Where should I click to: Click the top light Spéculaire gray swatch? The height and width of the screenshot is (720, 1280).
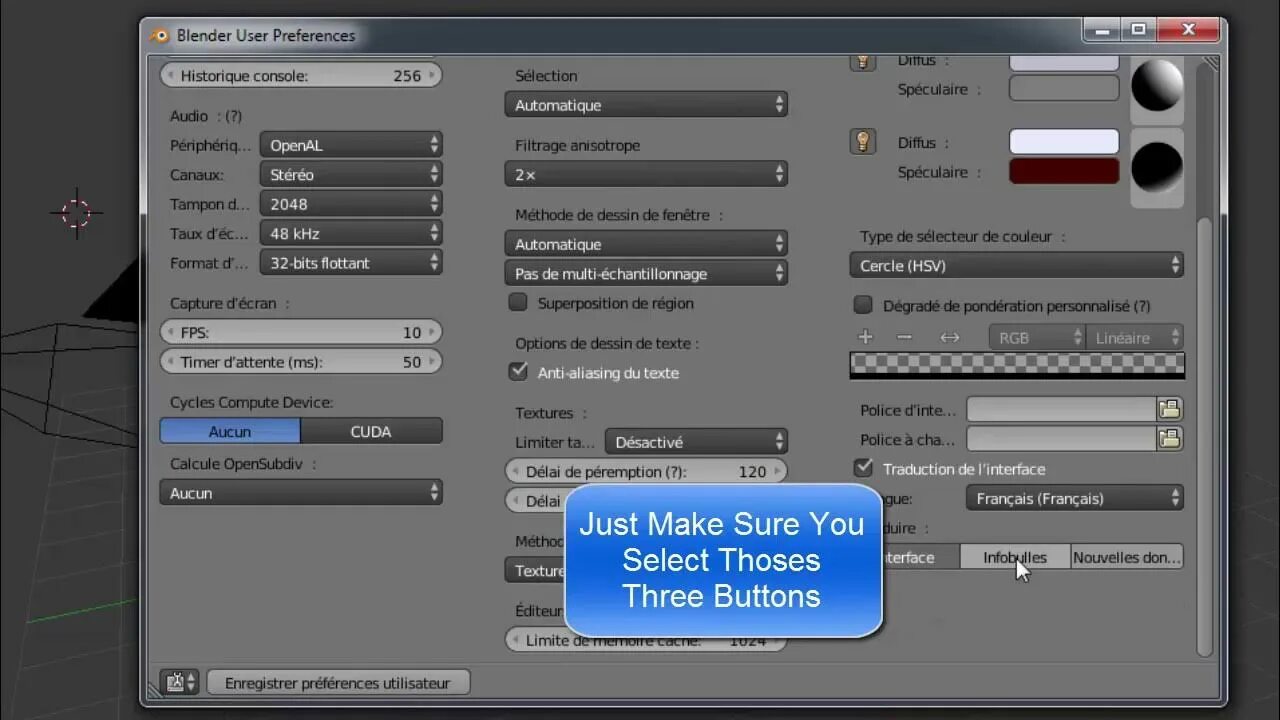click(x=1064, y=88)
